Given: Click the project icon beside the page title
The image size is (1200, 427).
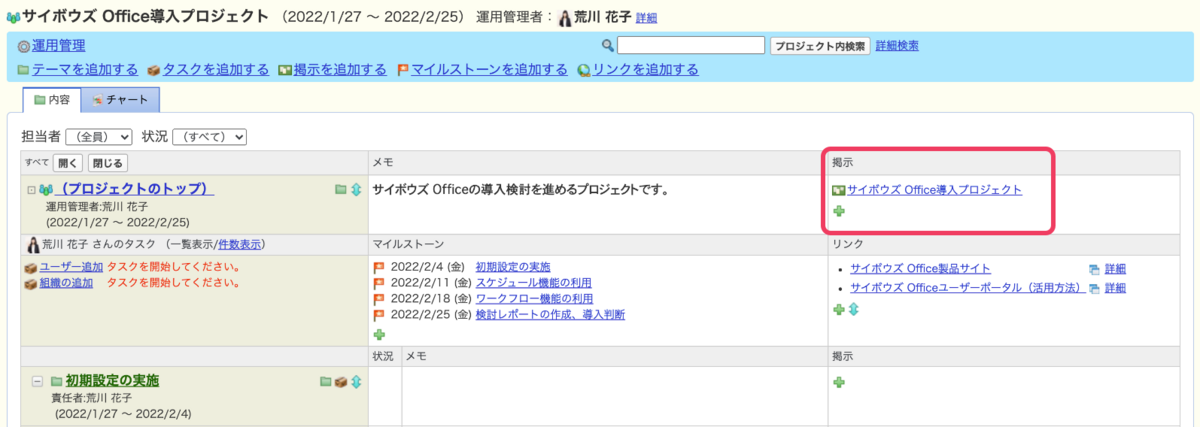Looking at the screenshot, I should (x=12, y=17).
